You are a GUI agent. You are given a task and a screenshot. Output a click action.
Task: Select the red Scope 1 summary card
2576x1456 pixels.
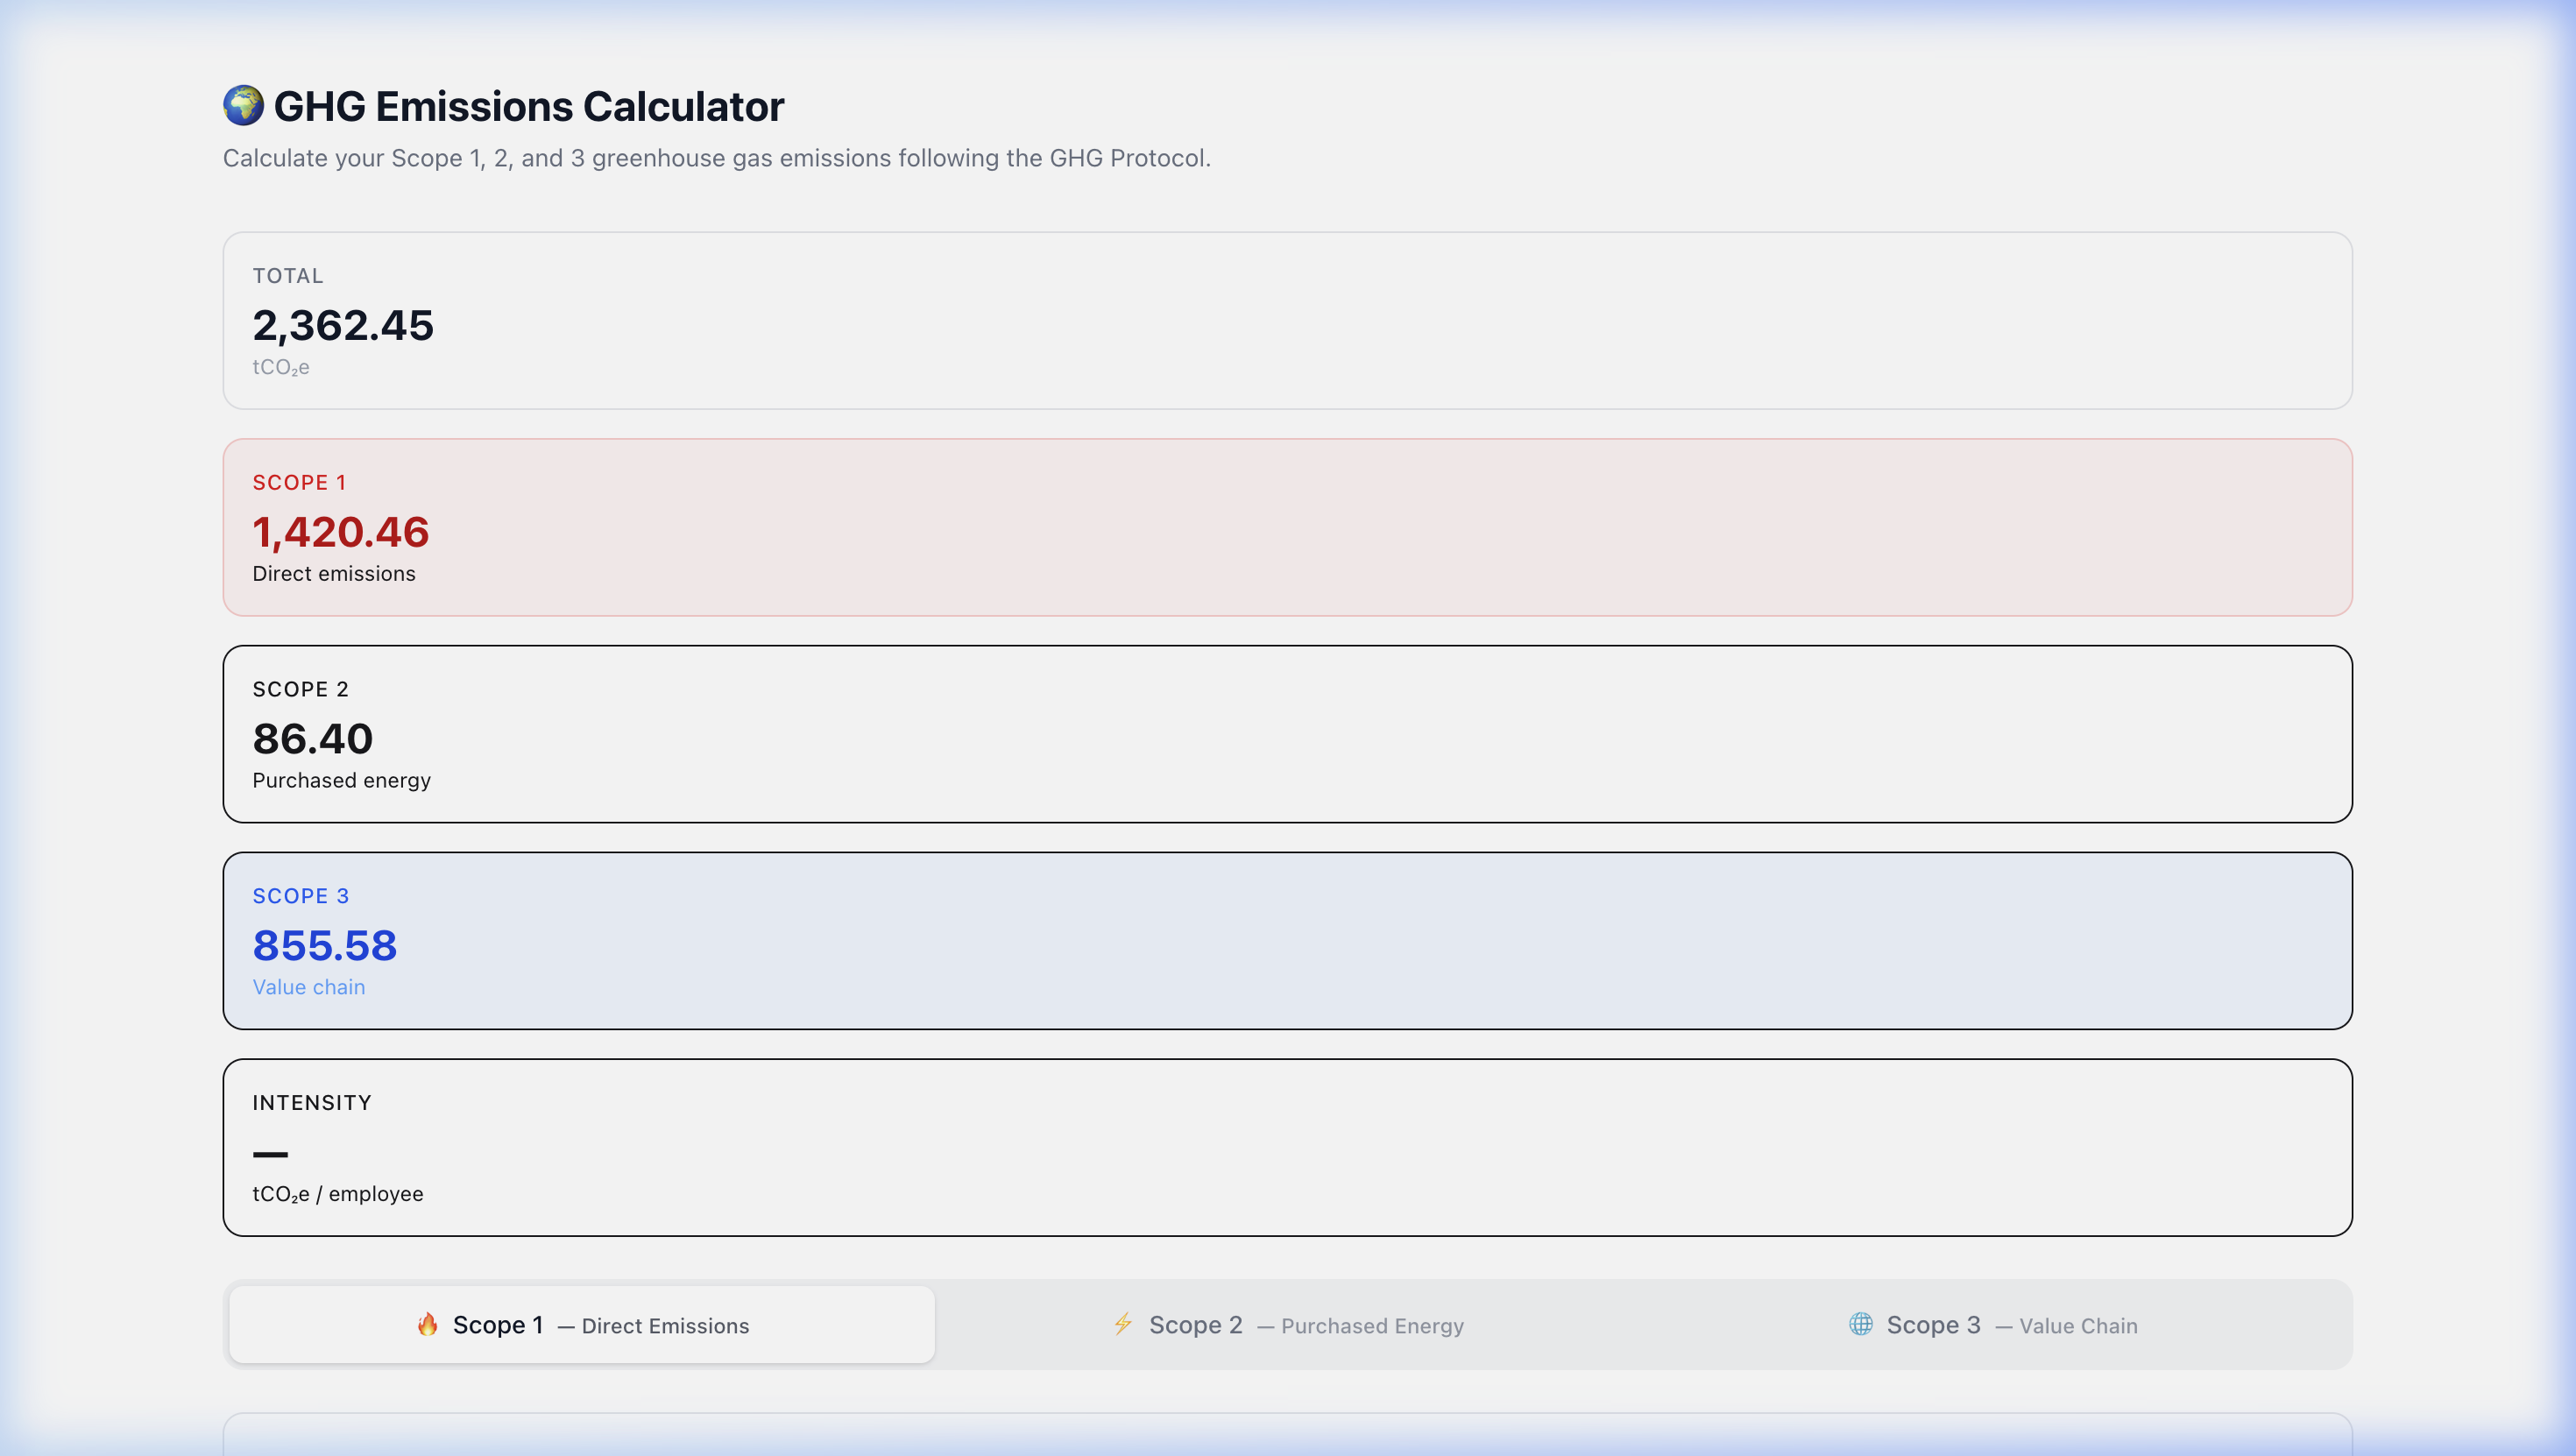coord(1288,527)
